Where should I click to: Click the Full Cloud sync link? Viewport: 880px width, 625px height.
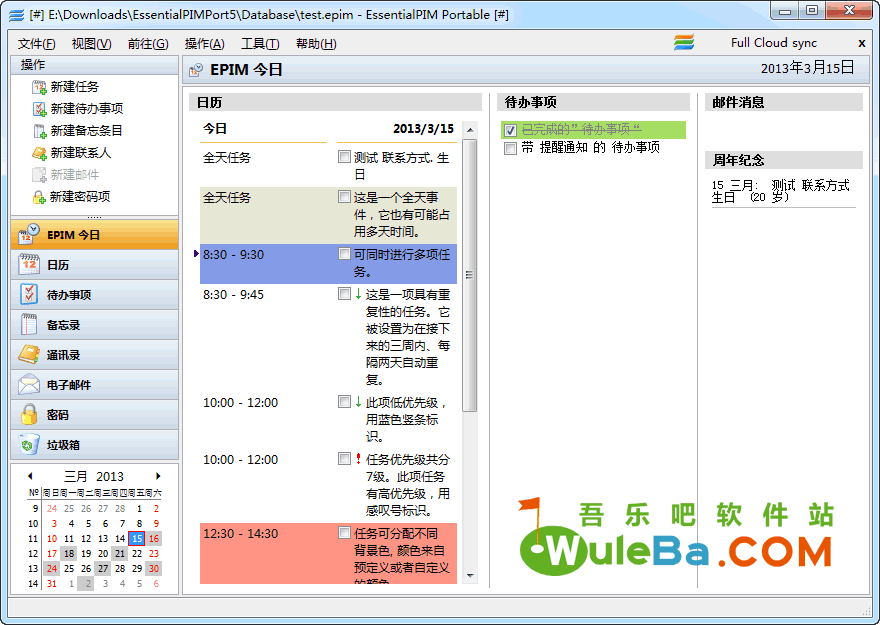click(x=774, y=43)
